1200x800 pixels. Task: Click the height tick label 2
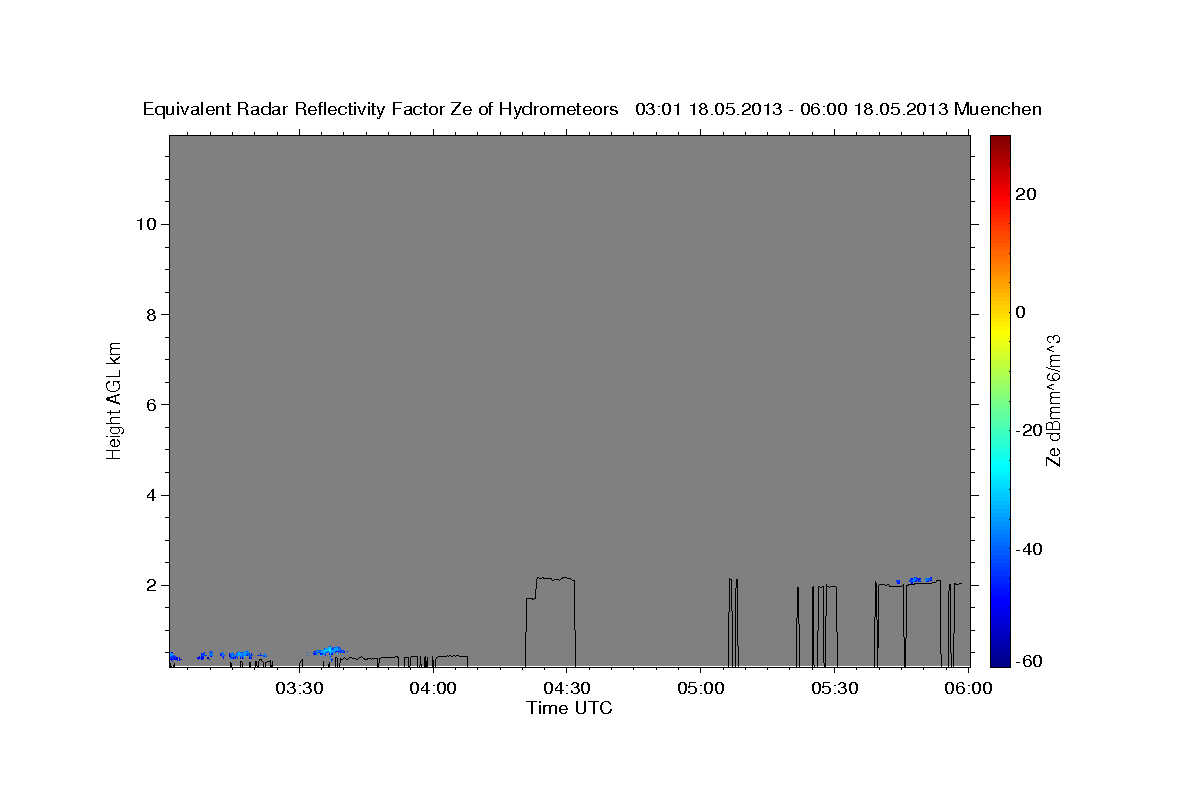coord(152,586)
